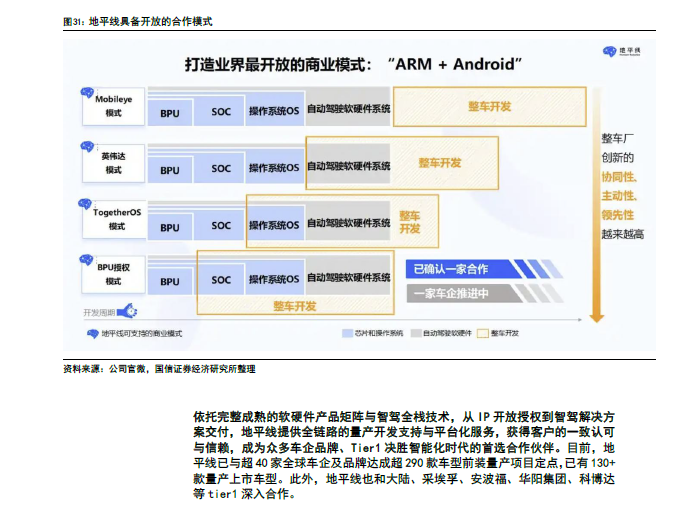Screen dimensions: 674x508
Task: Click the BPU block in the Mobileye row
Action: tap(170, 113)
